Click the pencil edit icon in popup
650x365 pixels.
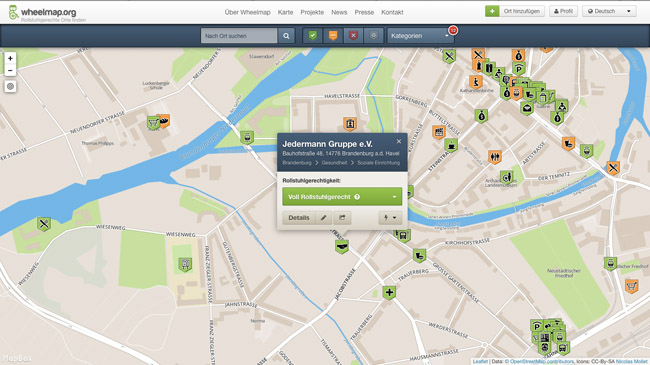click(x=324, y=217)
